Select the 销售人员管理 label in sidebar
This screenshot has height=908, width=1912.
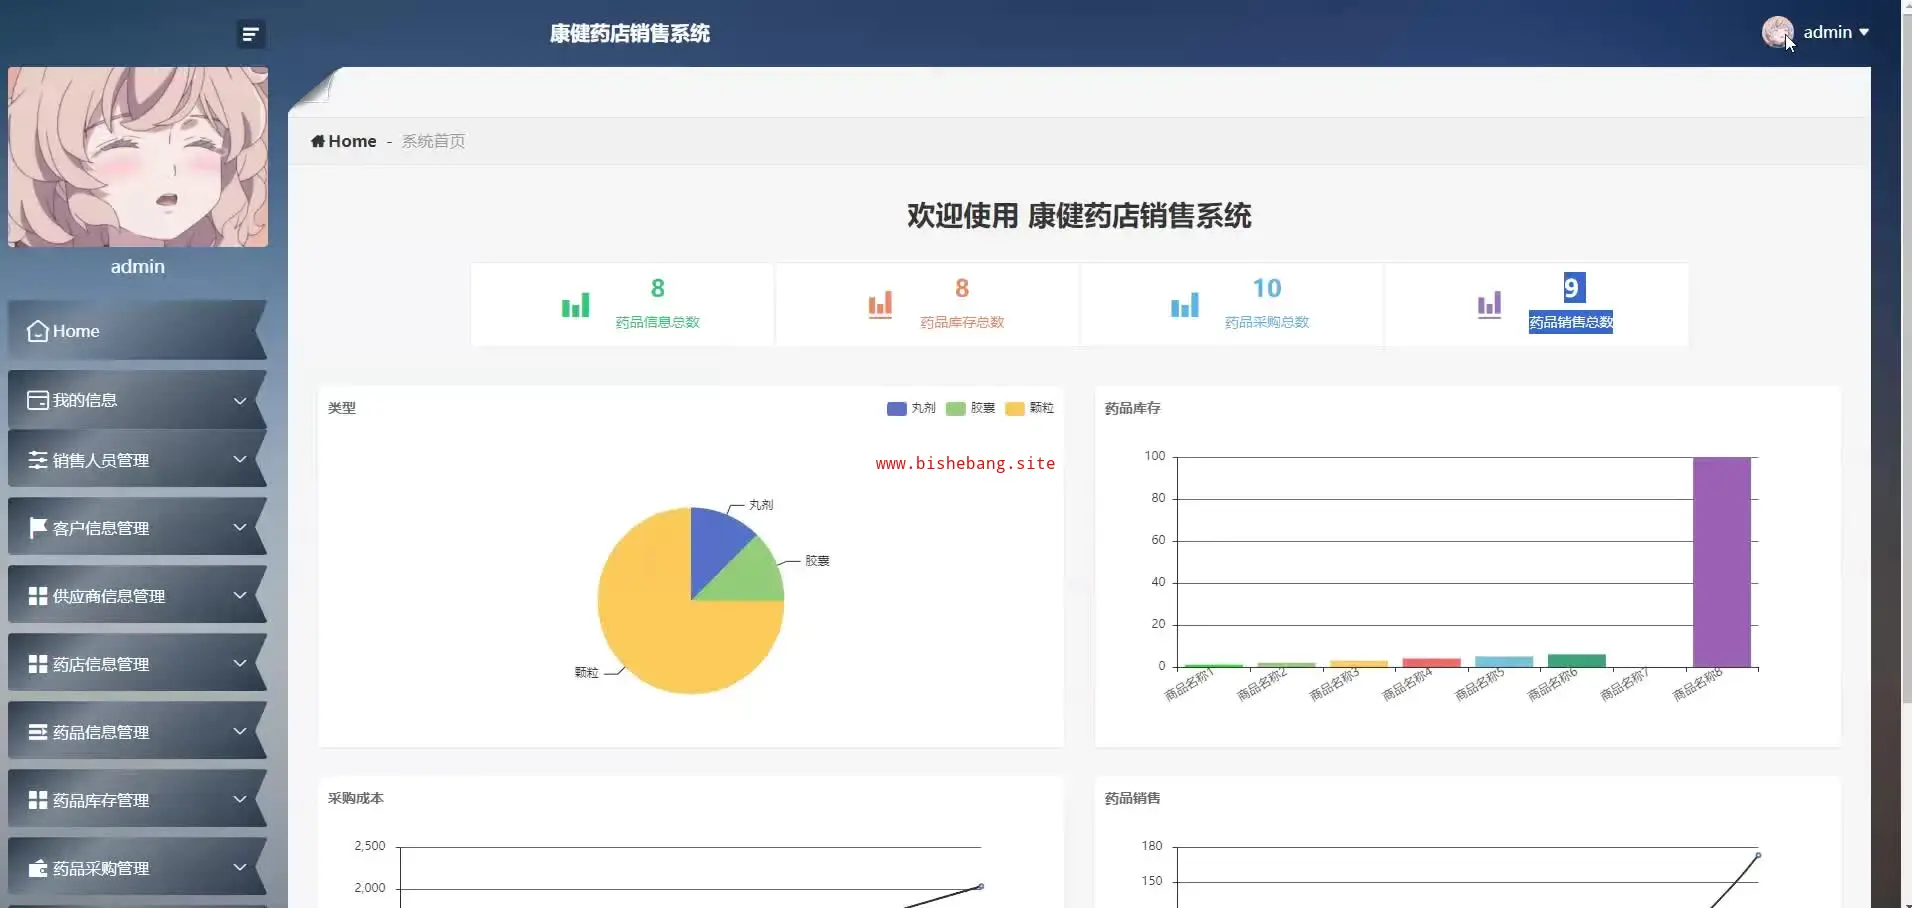point(101,460)
